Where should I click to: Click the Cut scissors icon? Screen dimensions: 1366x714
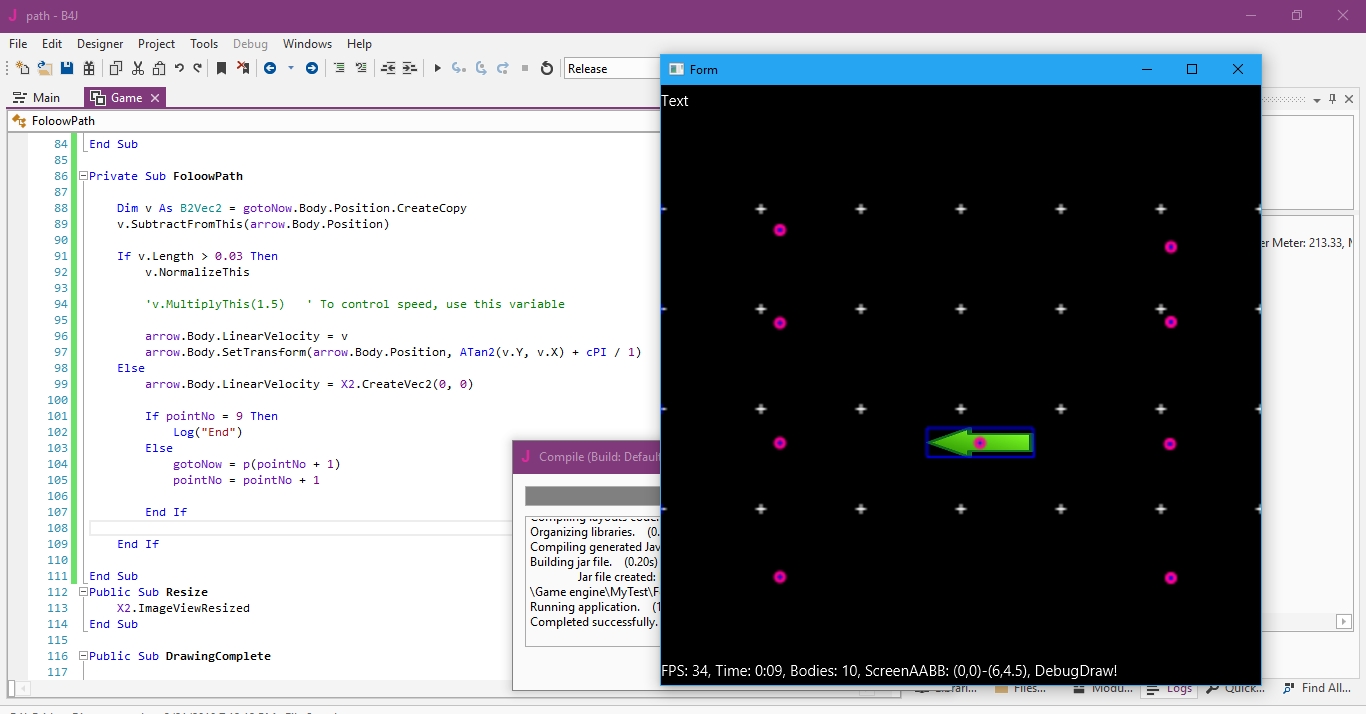pyautogui.click(x=138, y=69)
